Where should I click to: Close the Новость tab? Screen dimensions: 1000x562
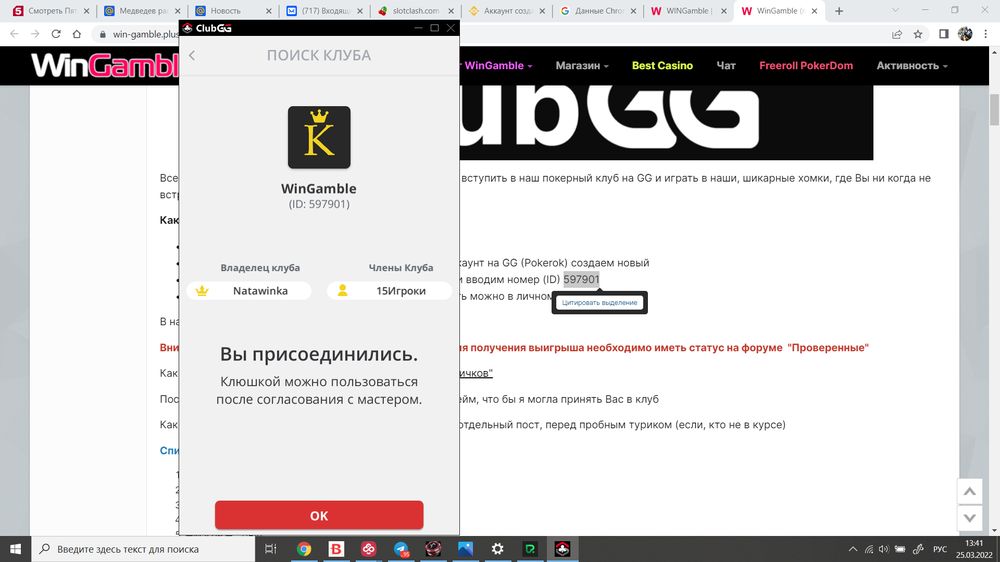click(x=268, y=11)
